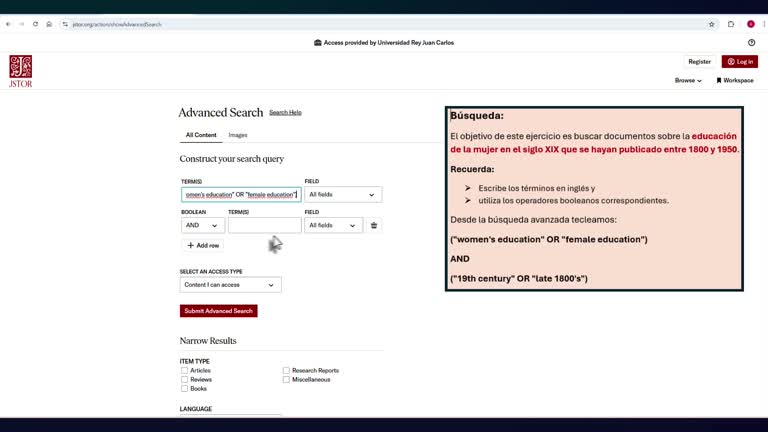Open the browser three-dot menu
The height and width of the screenshot is (432, 768).
click(x=764, y=24)
